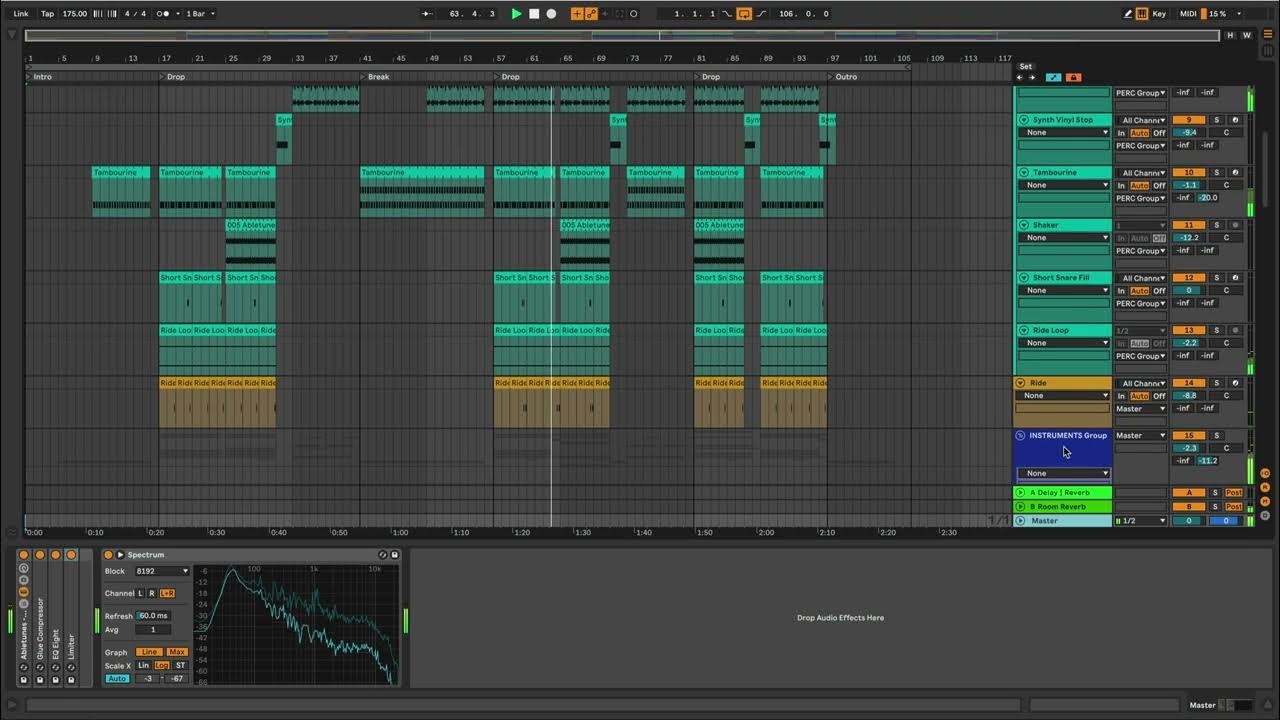Click the Session Record circle icon
This screenshot has width=1280, height=720.
click(633, 14)
